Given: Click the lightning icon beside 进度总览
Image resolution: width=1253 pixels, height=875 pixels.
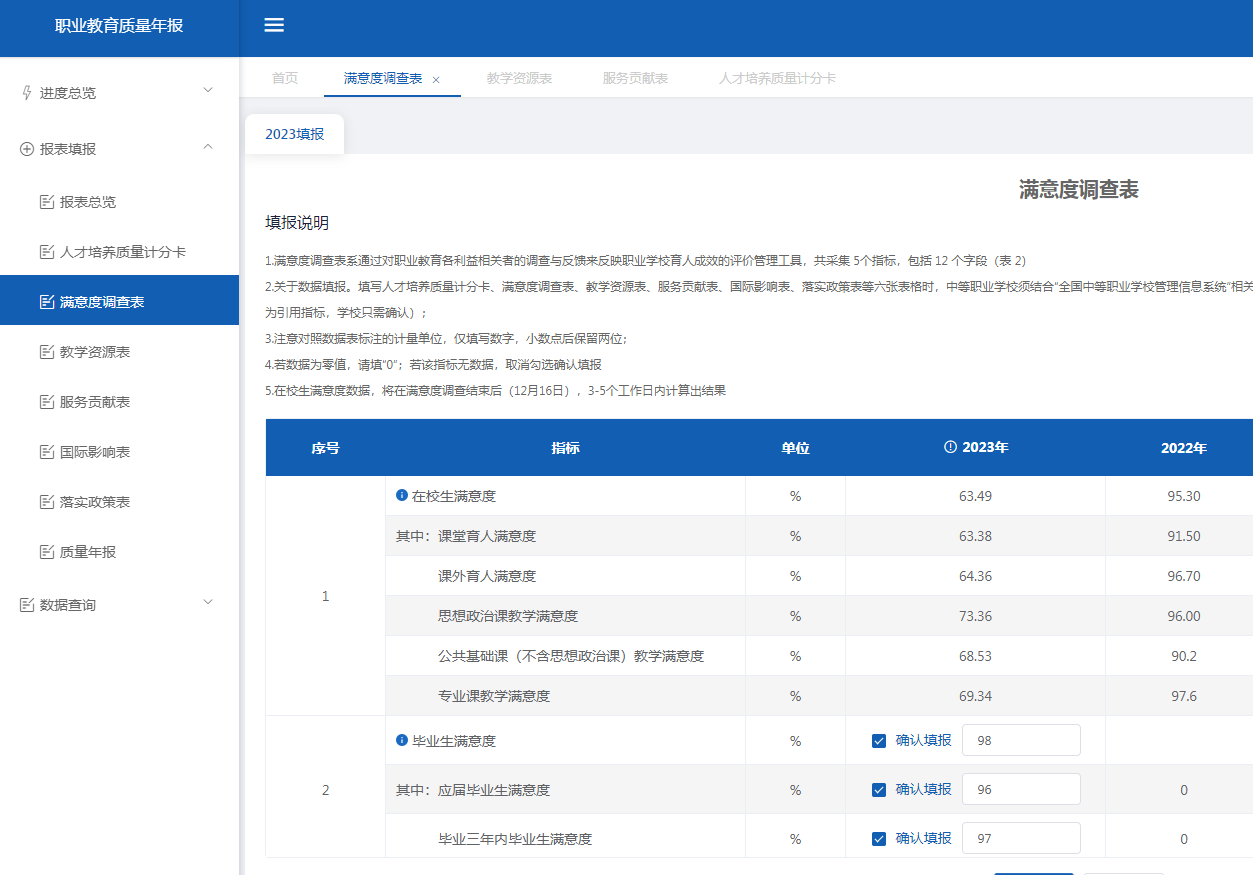Looking at the screenshot, I should pos(27,93).
